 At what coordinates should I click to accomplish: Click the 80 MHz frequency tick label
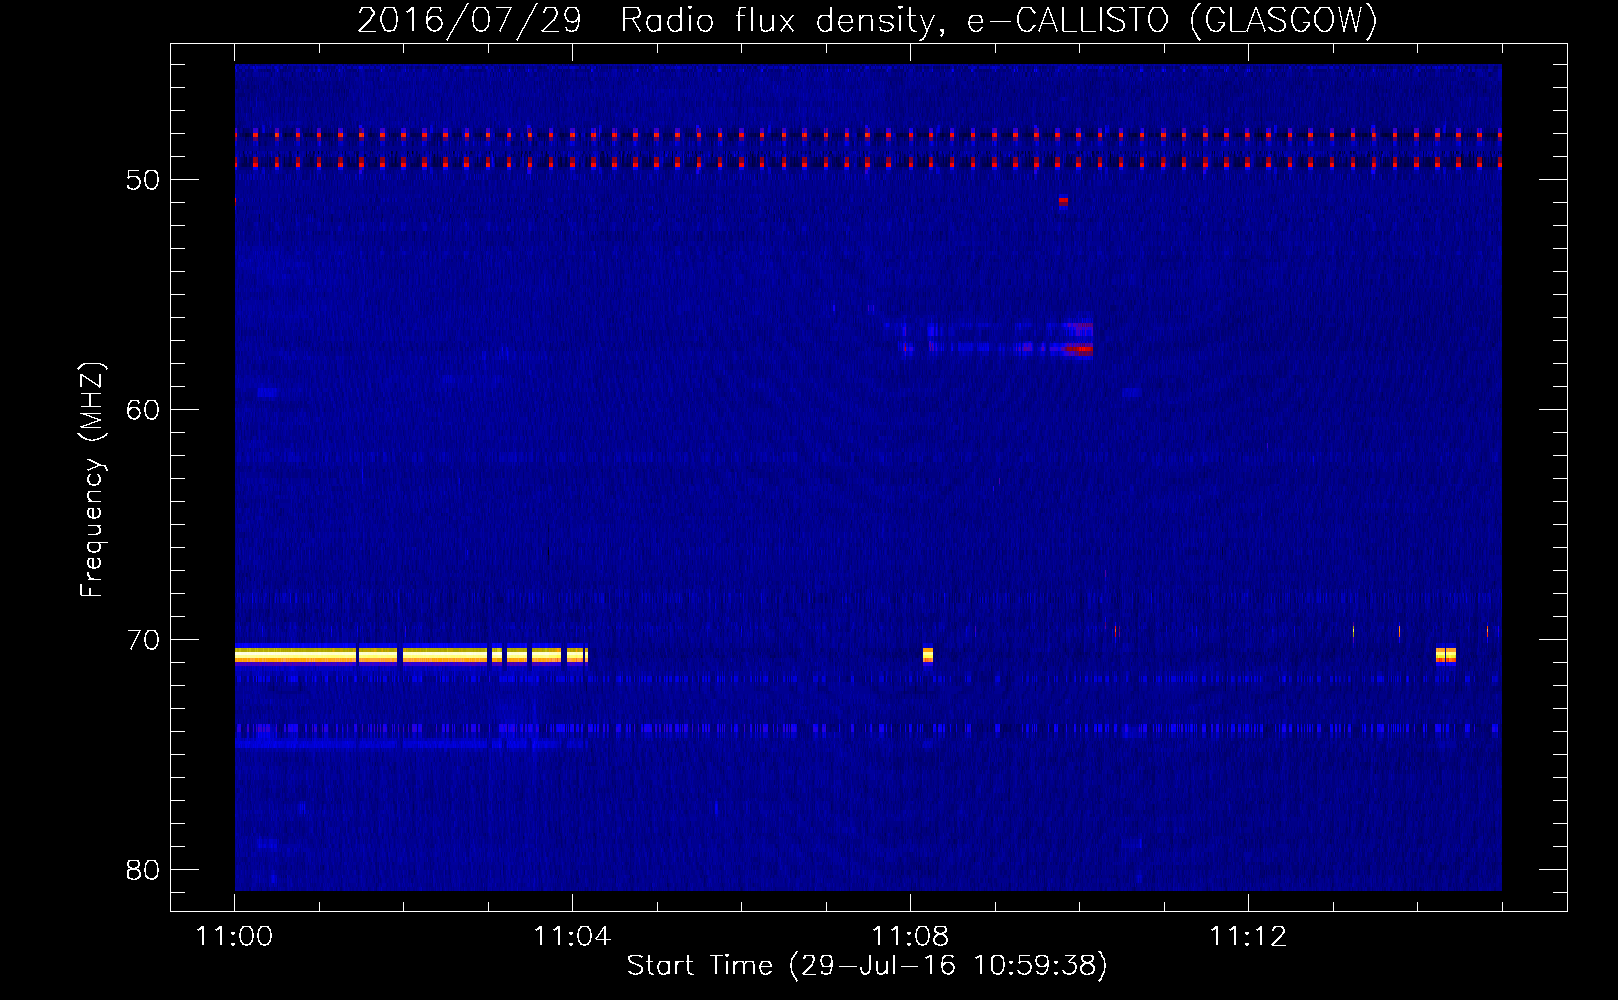pyautogui.click(x=143, y=870)
